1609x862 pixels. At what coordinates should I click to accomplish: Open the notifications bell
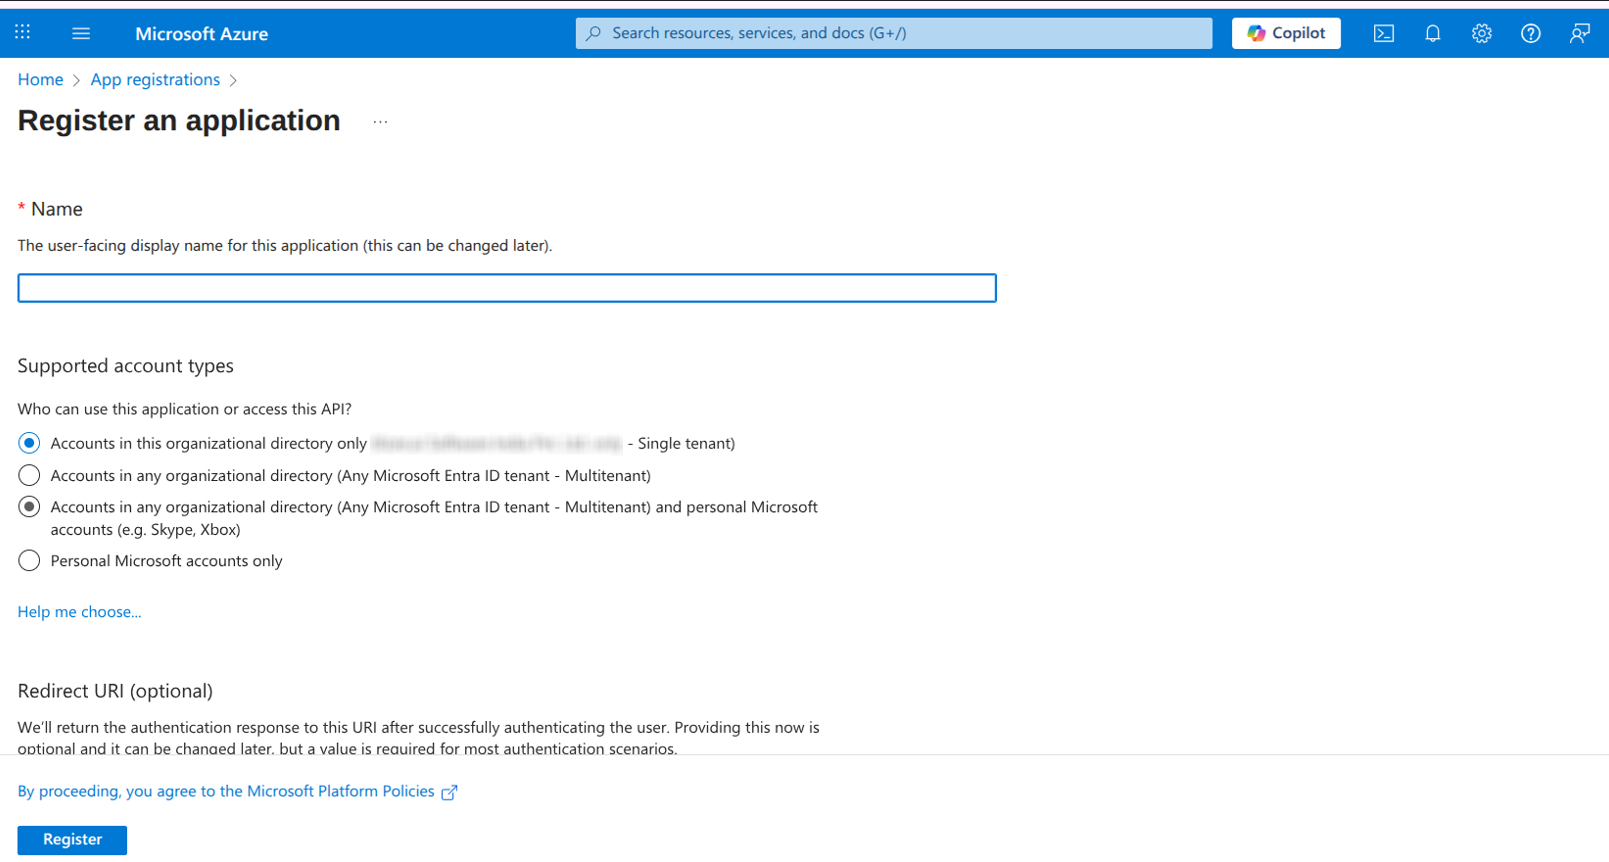point(1433,33)
